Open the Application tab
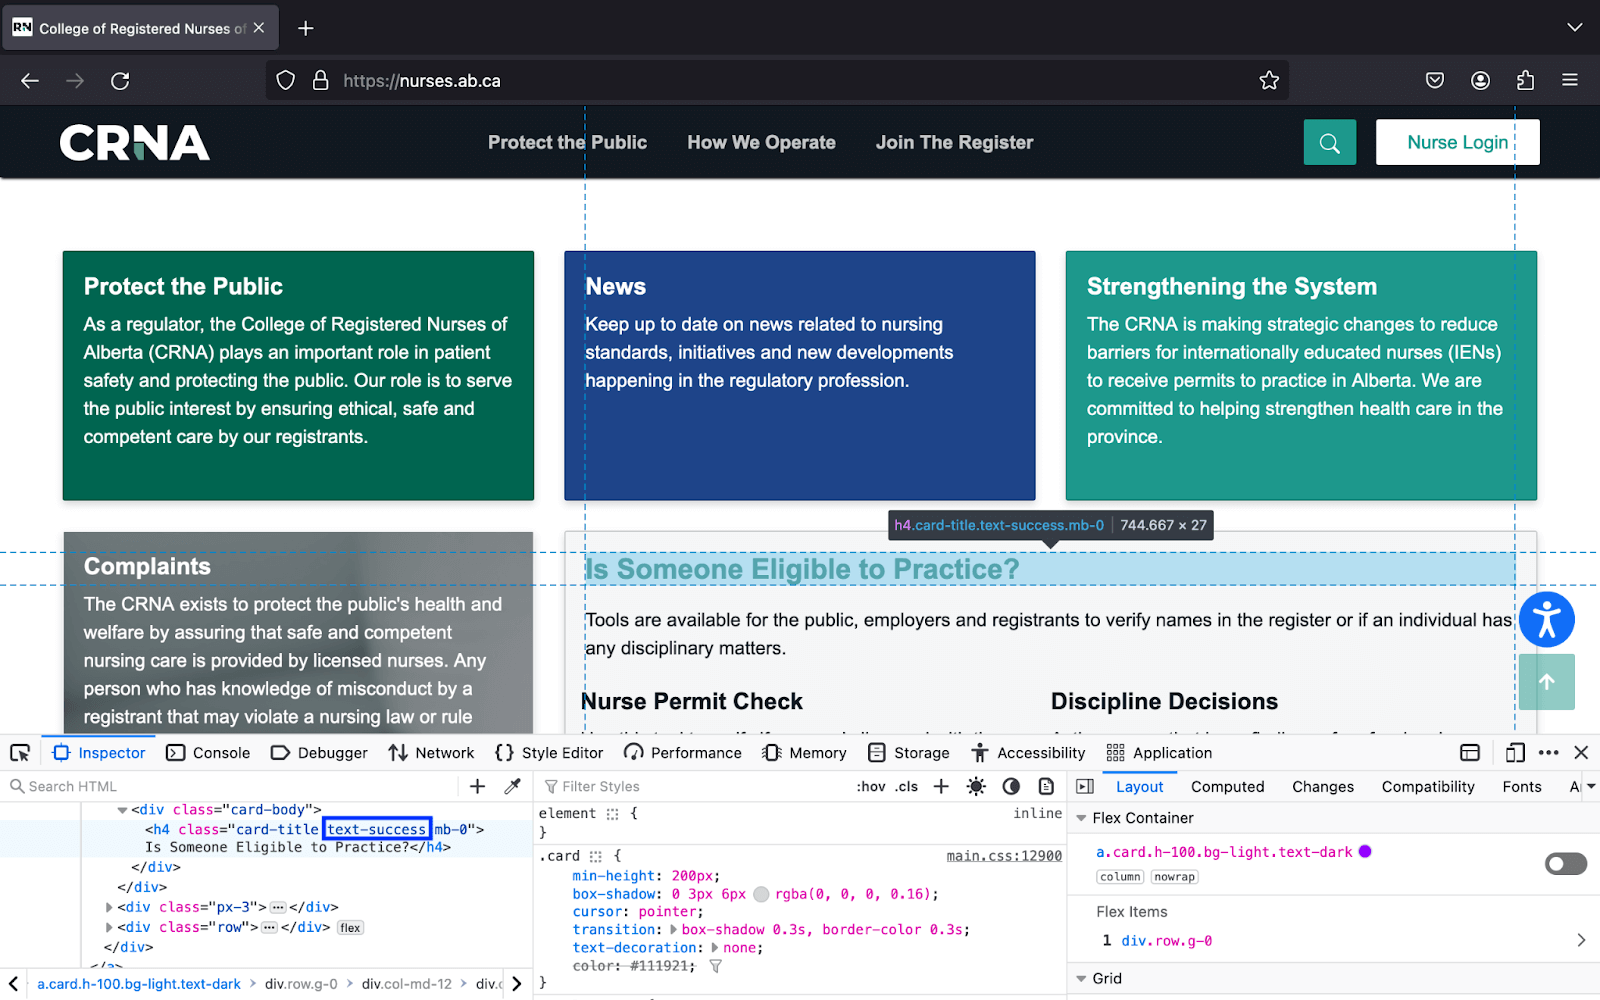 (1159, 753)
